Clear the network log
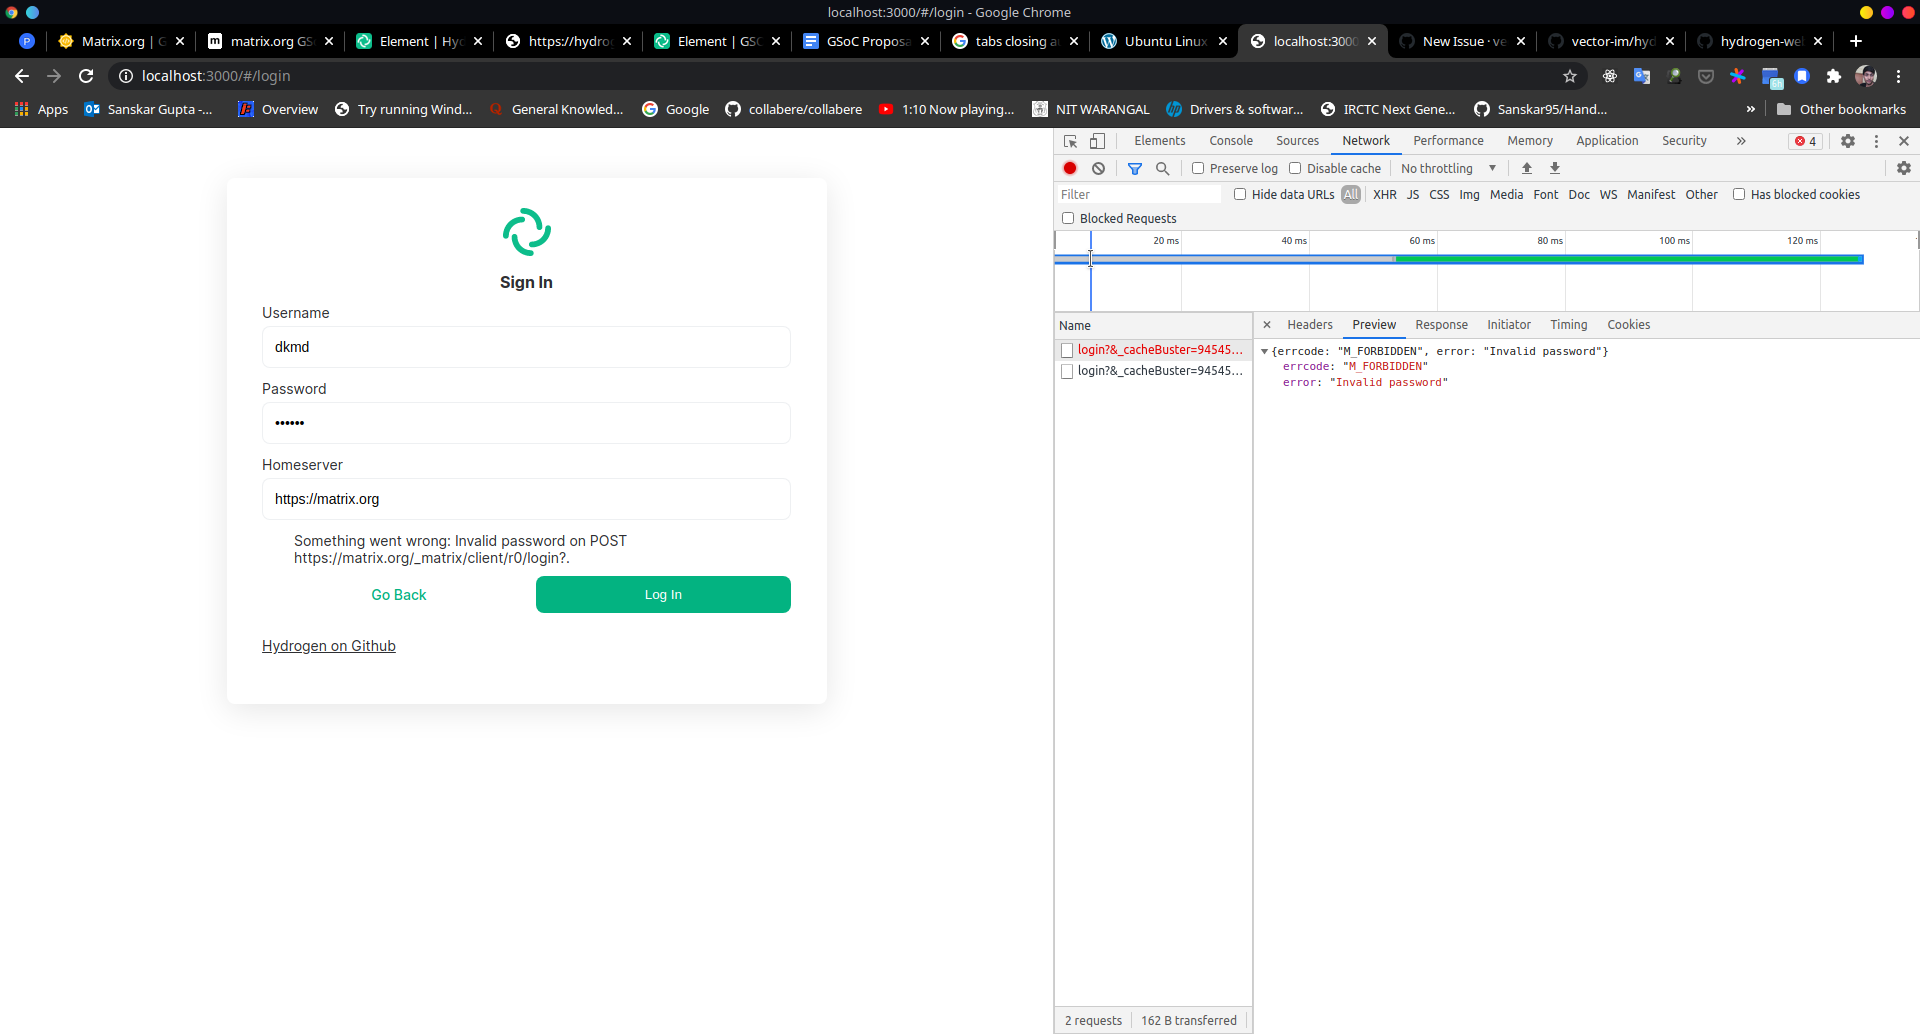 tap(1098, 168)
